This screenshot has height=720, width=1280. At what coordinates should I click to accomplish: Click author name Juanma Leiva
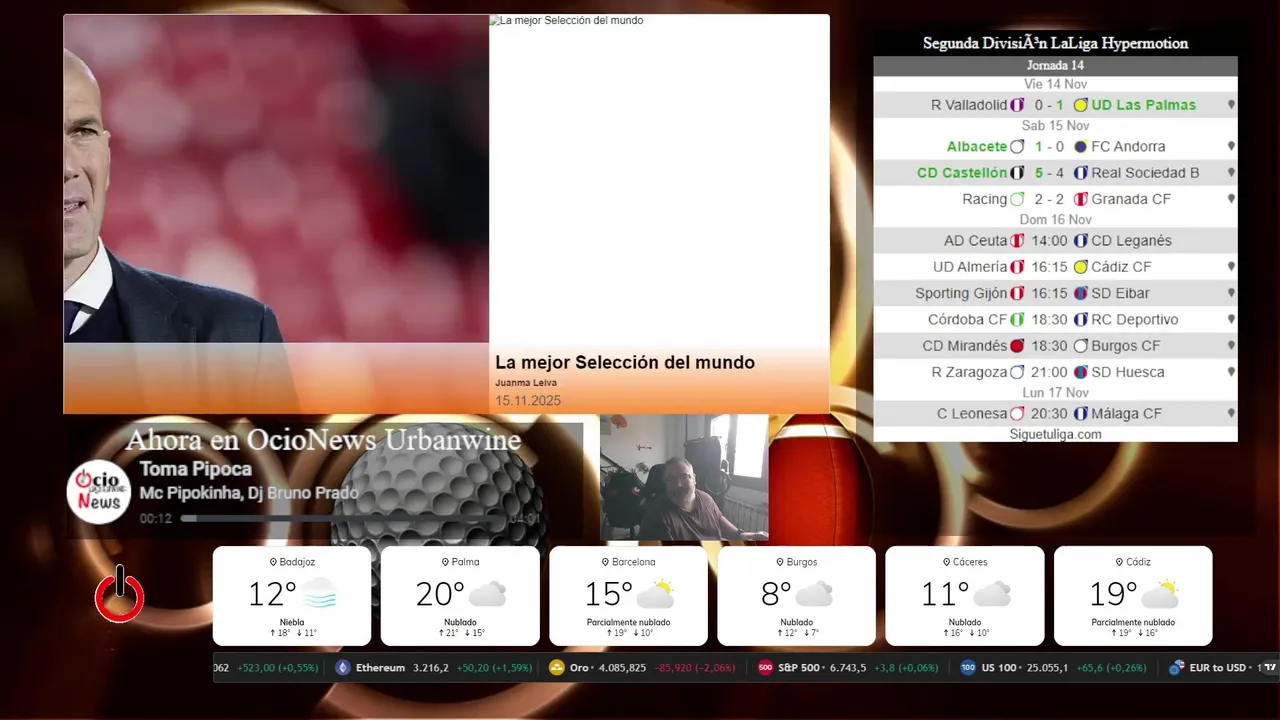point(526,383)
